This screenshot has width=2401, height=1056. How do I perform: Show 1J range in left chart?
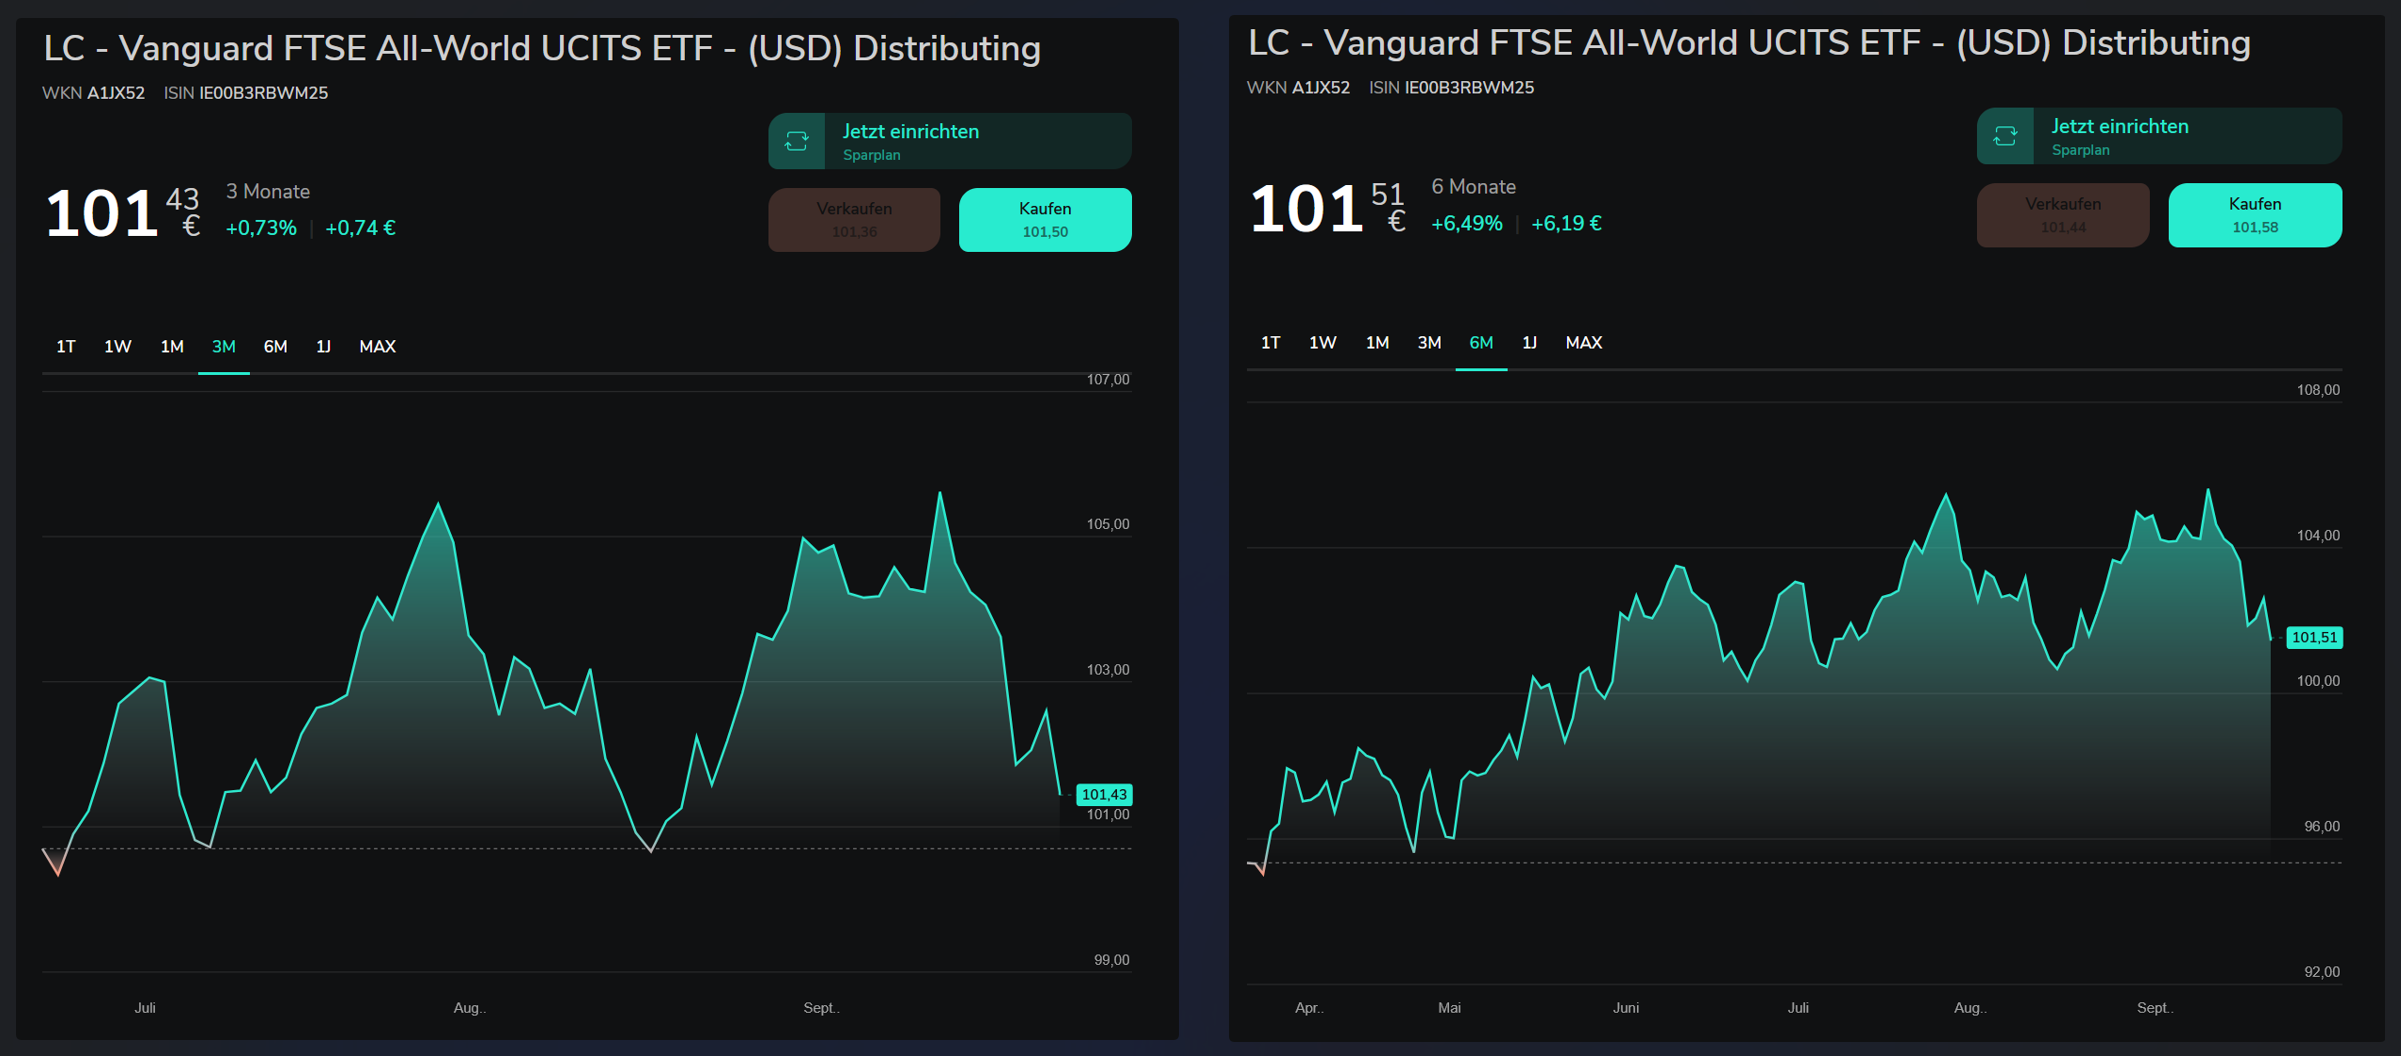pos(323,347)
